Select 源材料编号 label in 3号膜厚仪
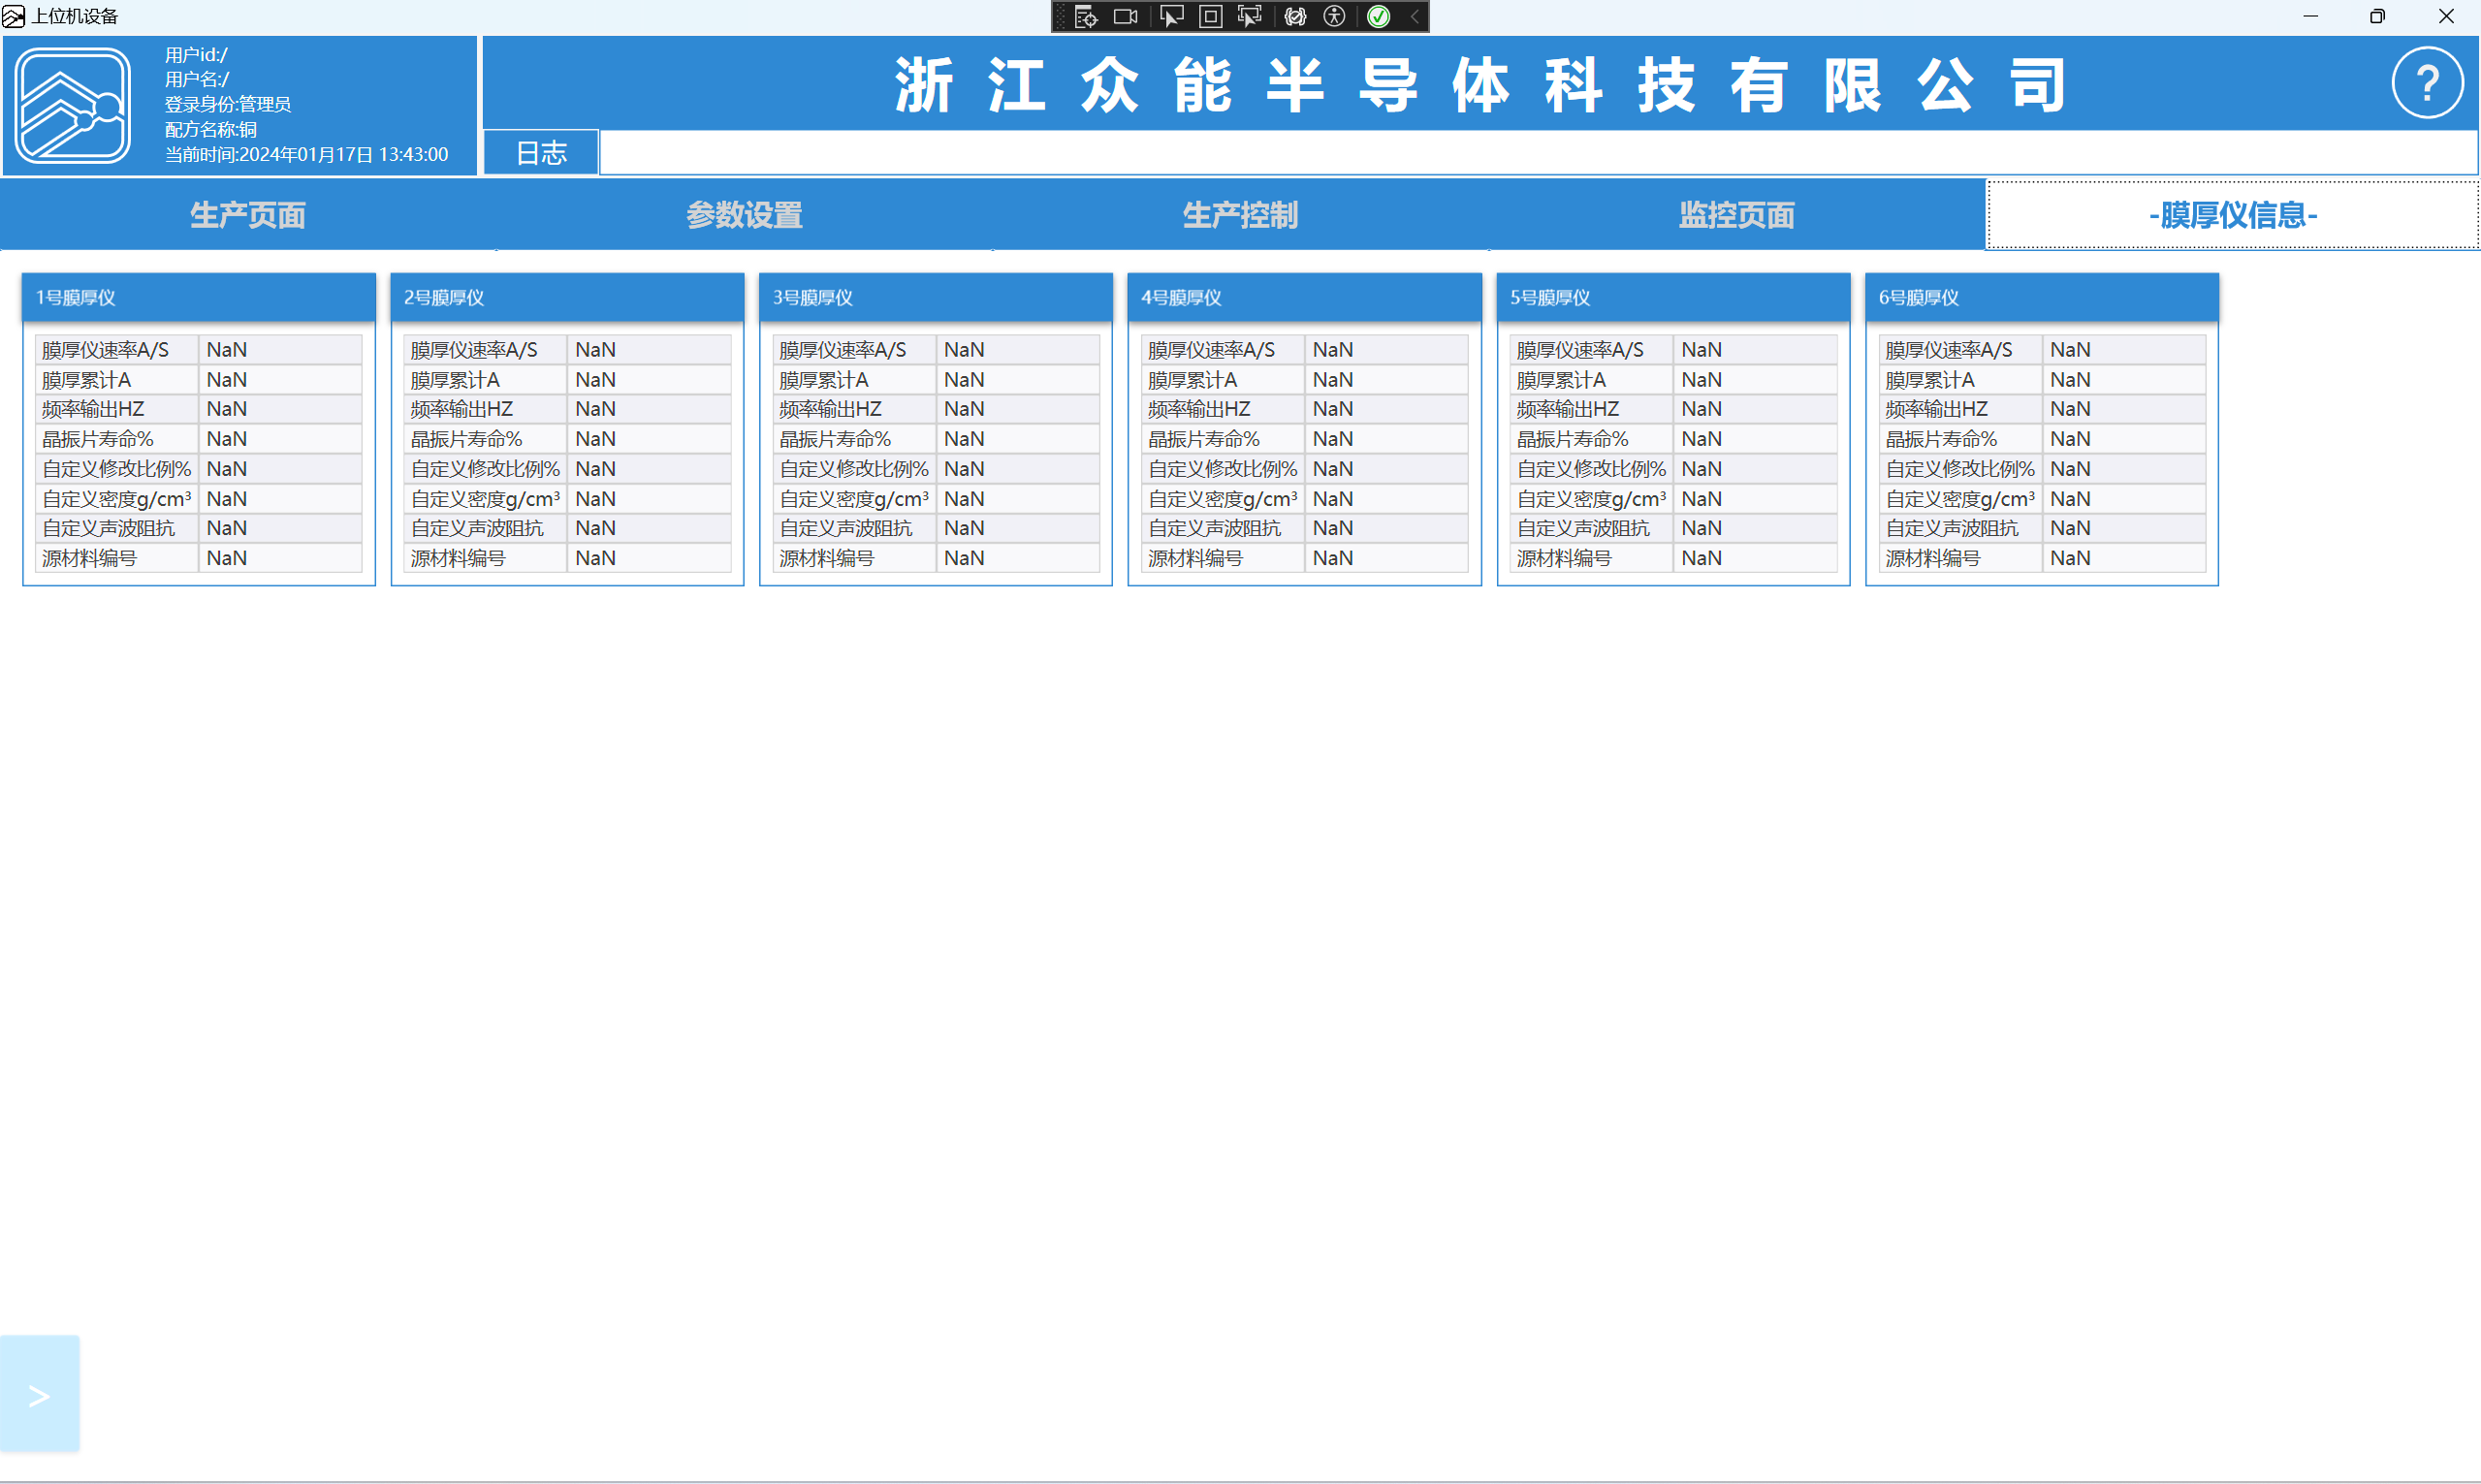The height and width of the screenshot is (1484, 2481). click(855, 558)
